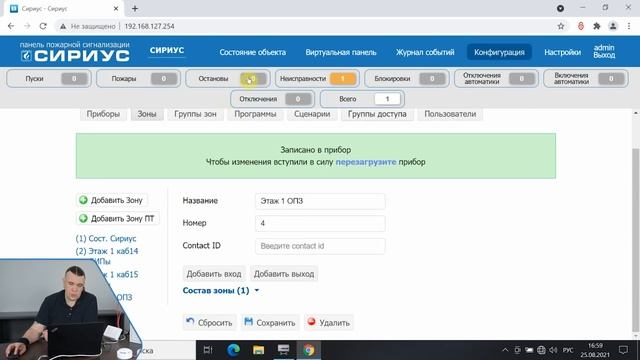Click the РУС language indicator
The height and width of the screenshot is (360, 640).
[x=568, y=350]
